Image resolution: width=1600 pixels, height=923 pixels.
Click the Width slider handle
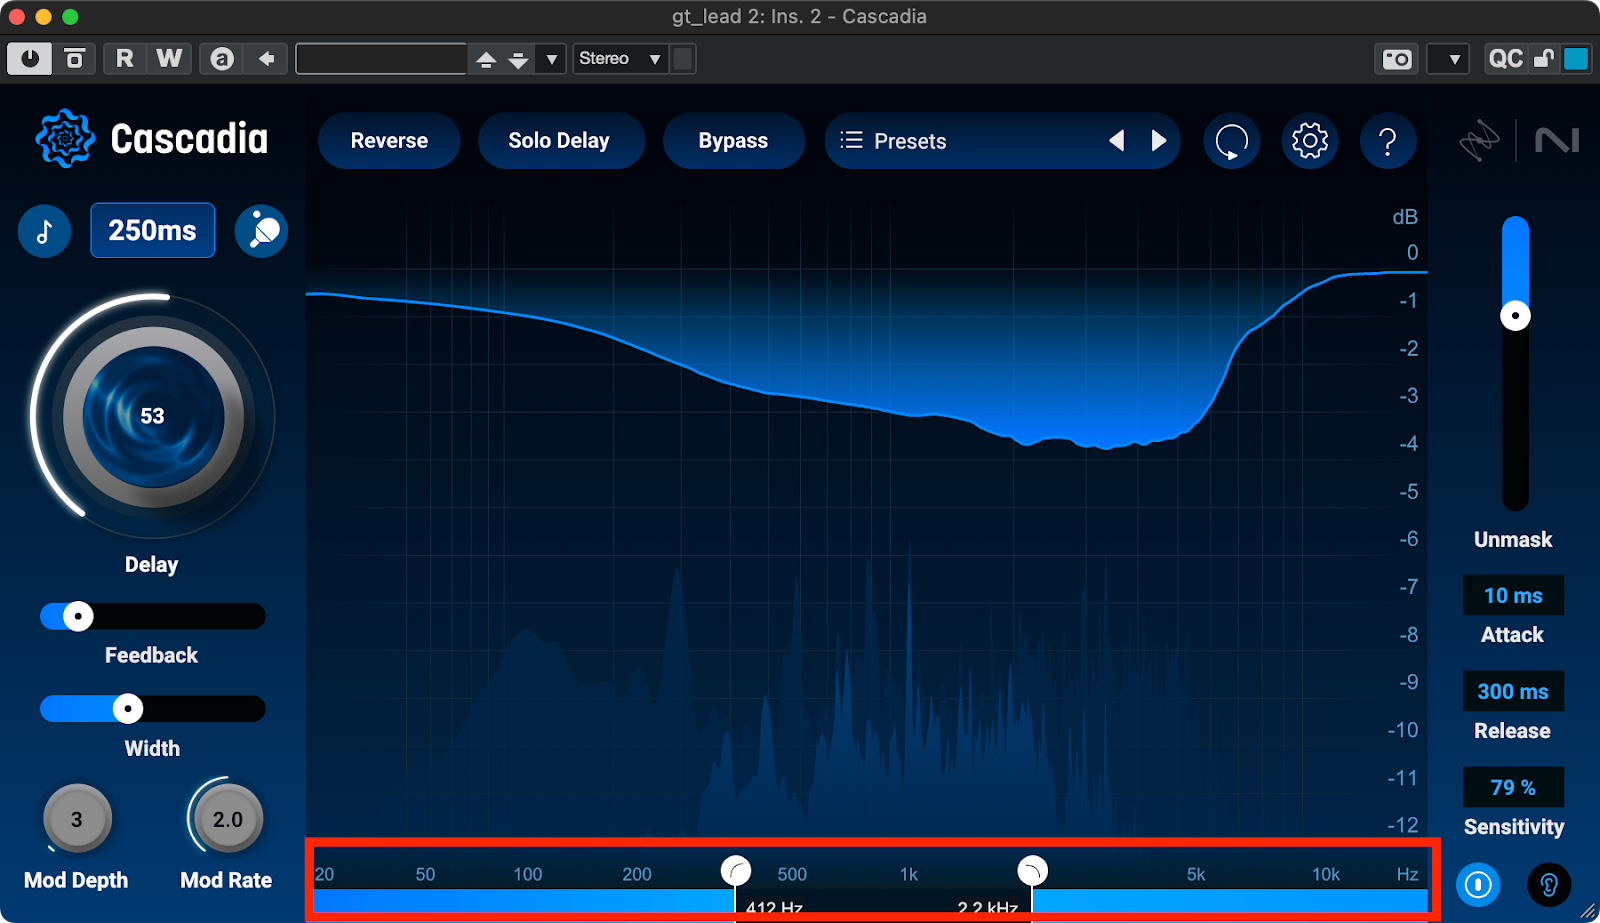point(128,709)
